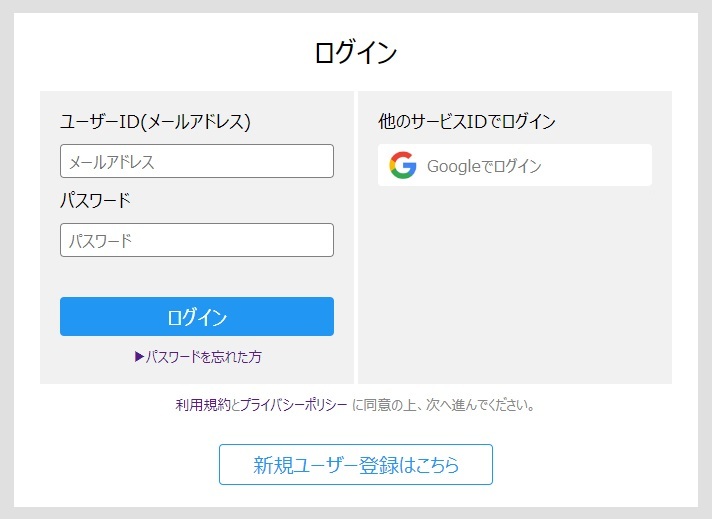Click white space left of 新規ユーザー登録はこちら button
This screenshot has width=712, height=519.
click(x=120, y=465)
